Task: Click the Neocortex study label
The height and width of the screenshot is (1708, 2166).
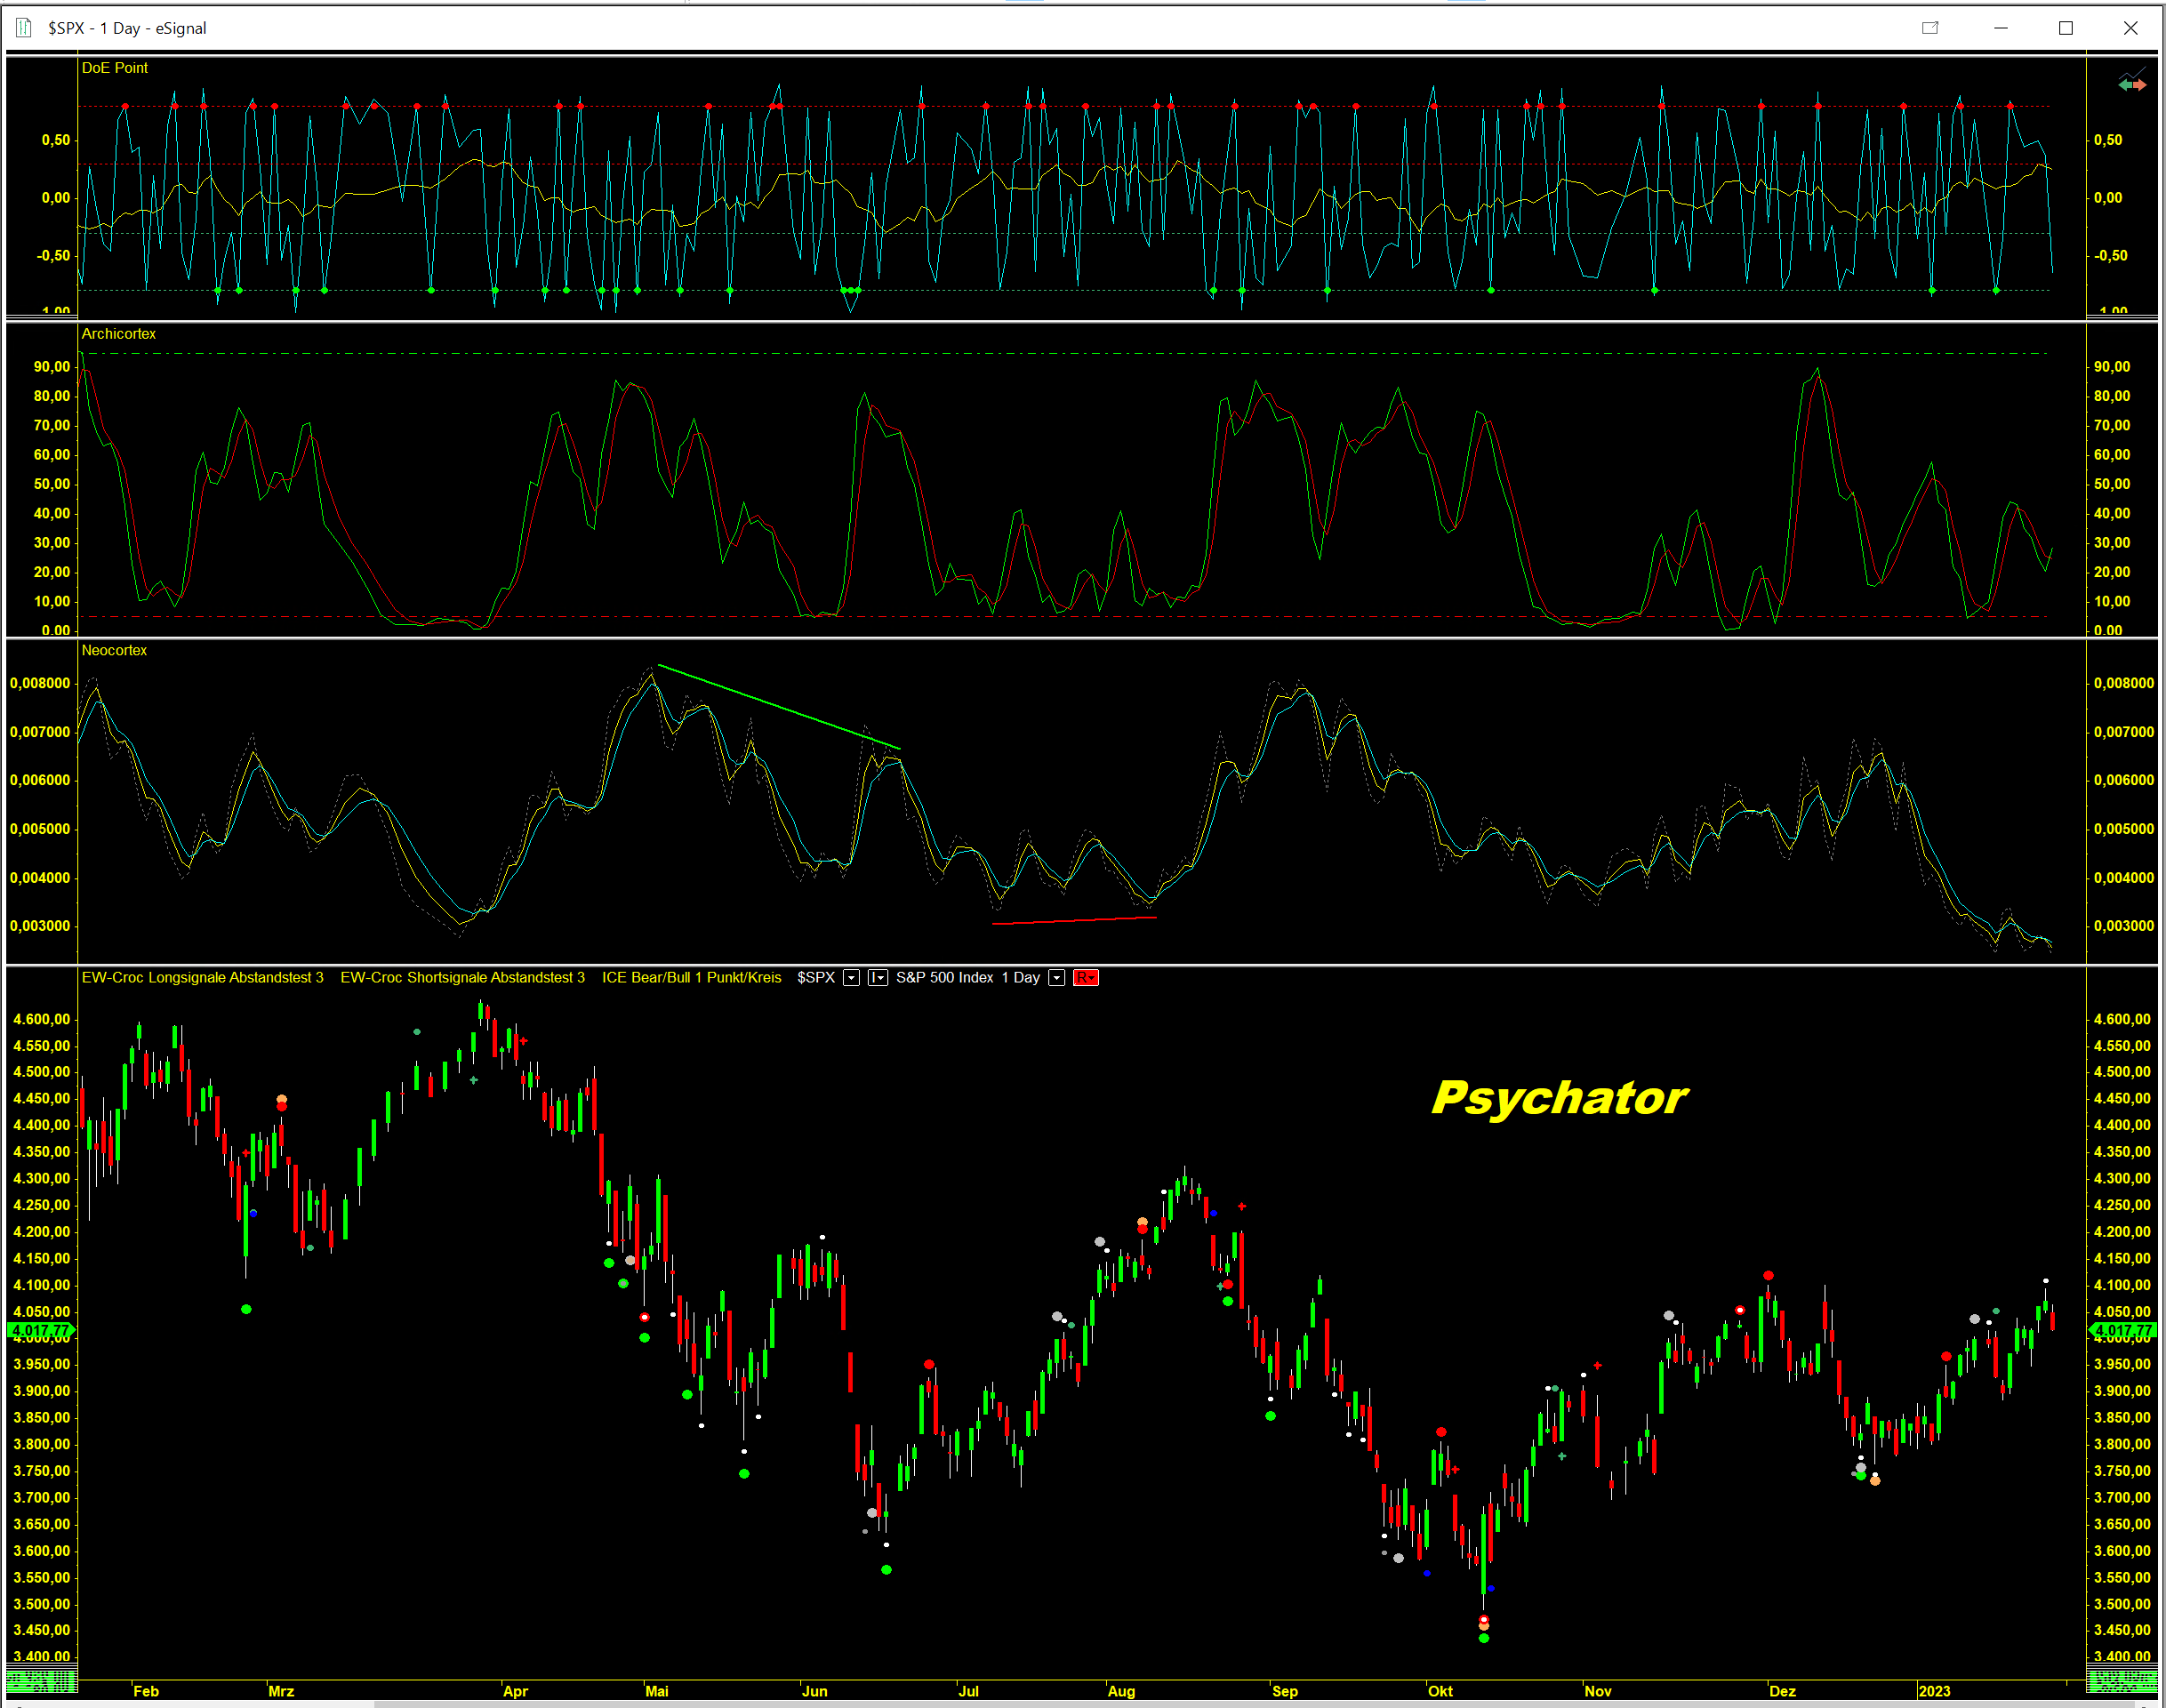Action: pos(114,650)
